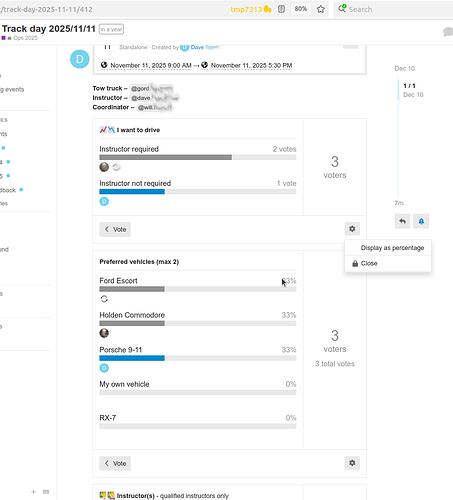Jump to Dec 10 on the timeline
The width and height of the screenshot is (453, 500).
pyautogui.click(x=405, y=68)
